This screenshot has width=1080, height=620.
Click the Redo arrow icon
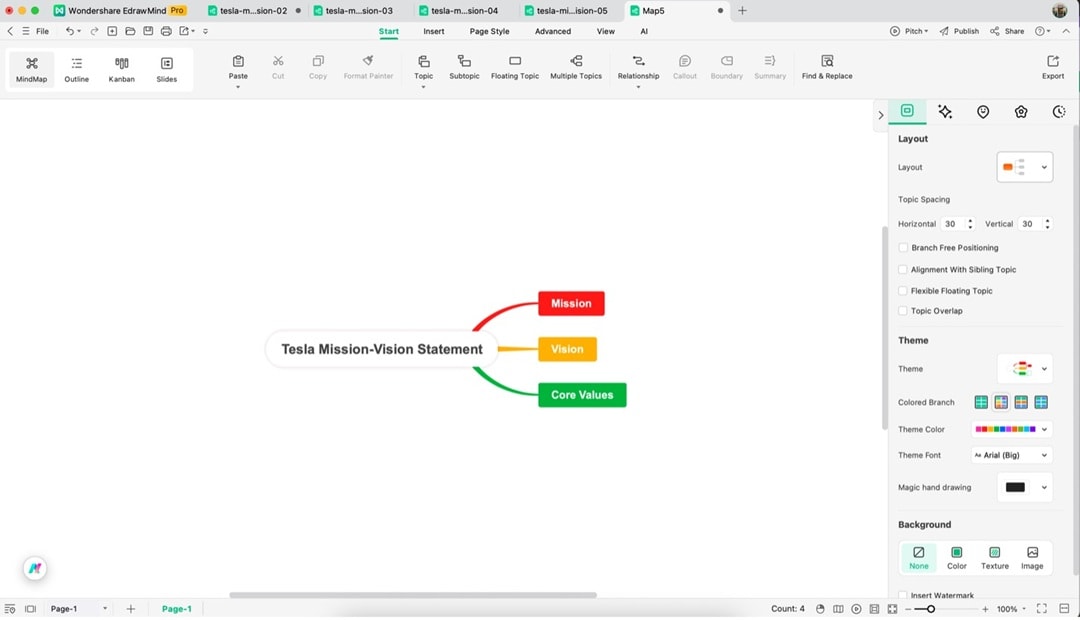[x=94, y=31]
